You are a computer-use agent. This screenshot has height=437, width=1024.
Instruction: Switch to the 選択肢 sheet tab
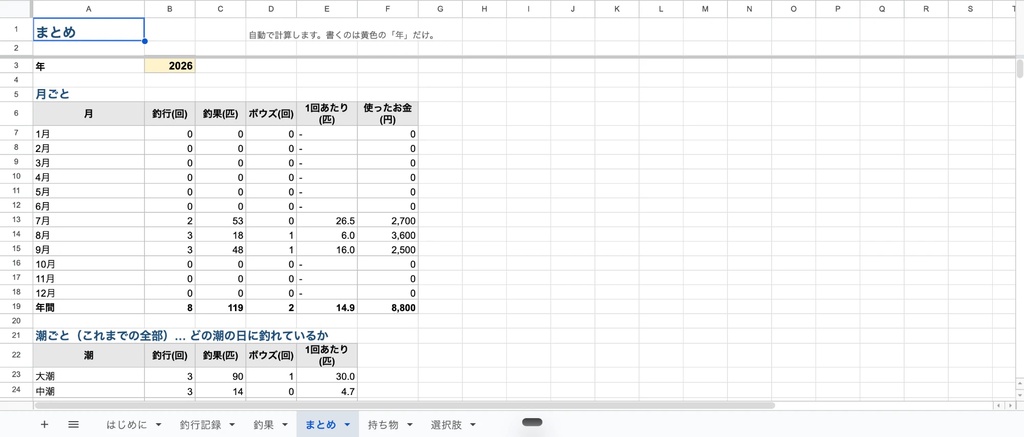[x=446, y=425]
